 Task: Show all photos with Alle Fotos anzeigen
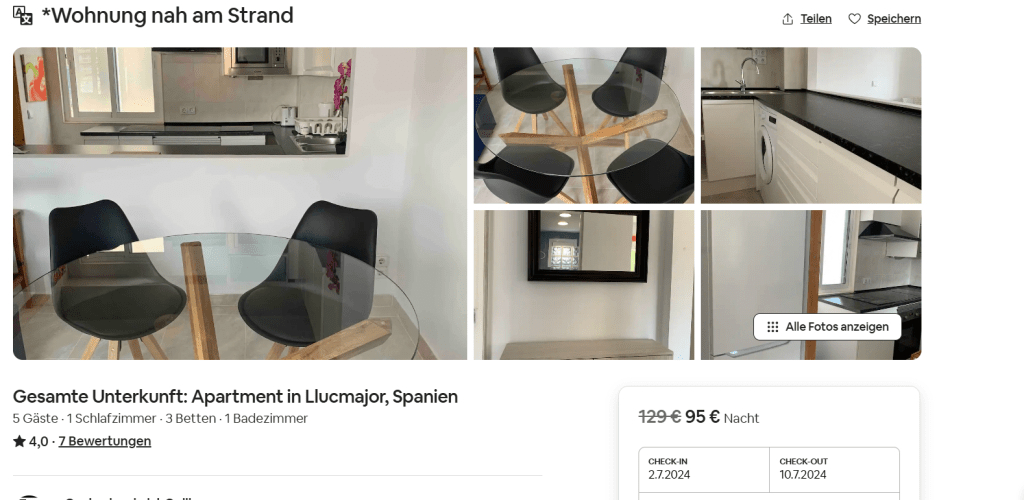(x=827, y=327)
